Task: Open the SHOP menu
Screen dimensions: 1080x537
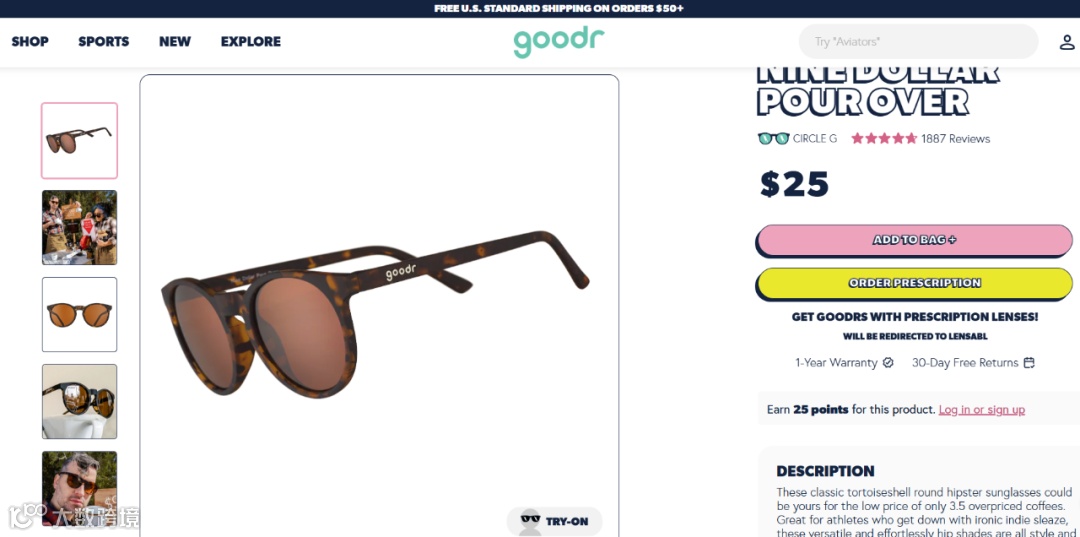Action: point(30,41)
